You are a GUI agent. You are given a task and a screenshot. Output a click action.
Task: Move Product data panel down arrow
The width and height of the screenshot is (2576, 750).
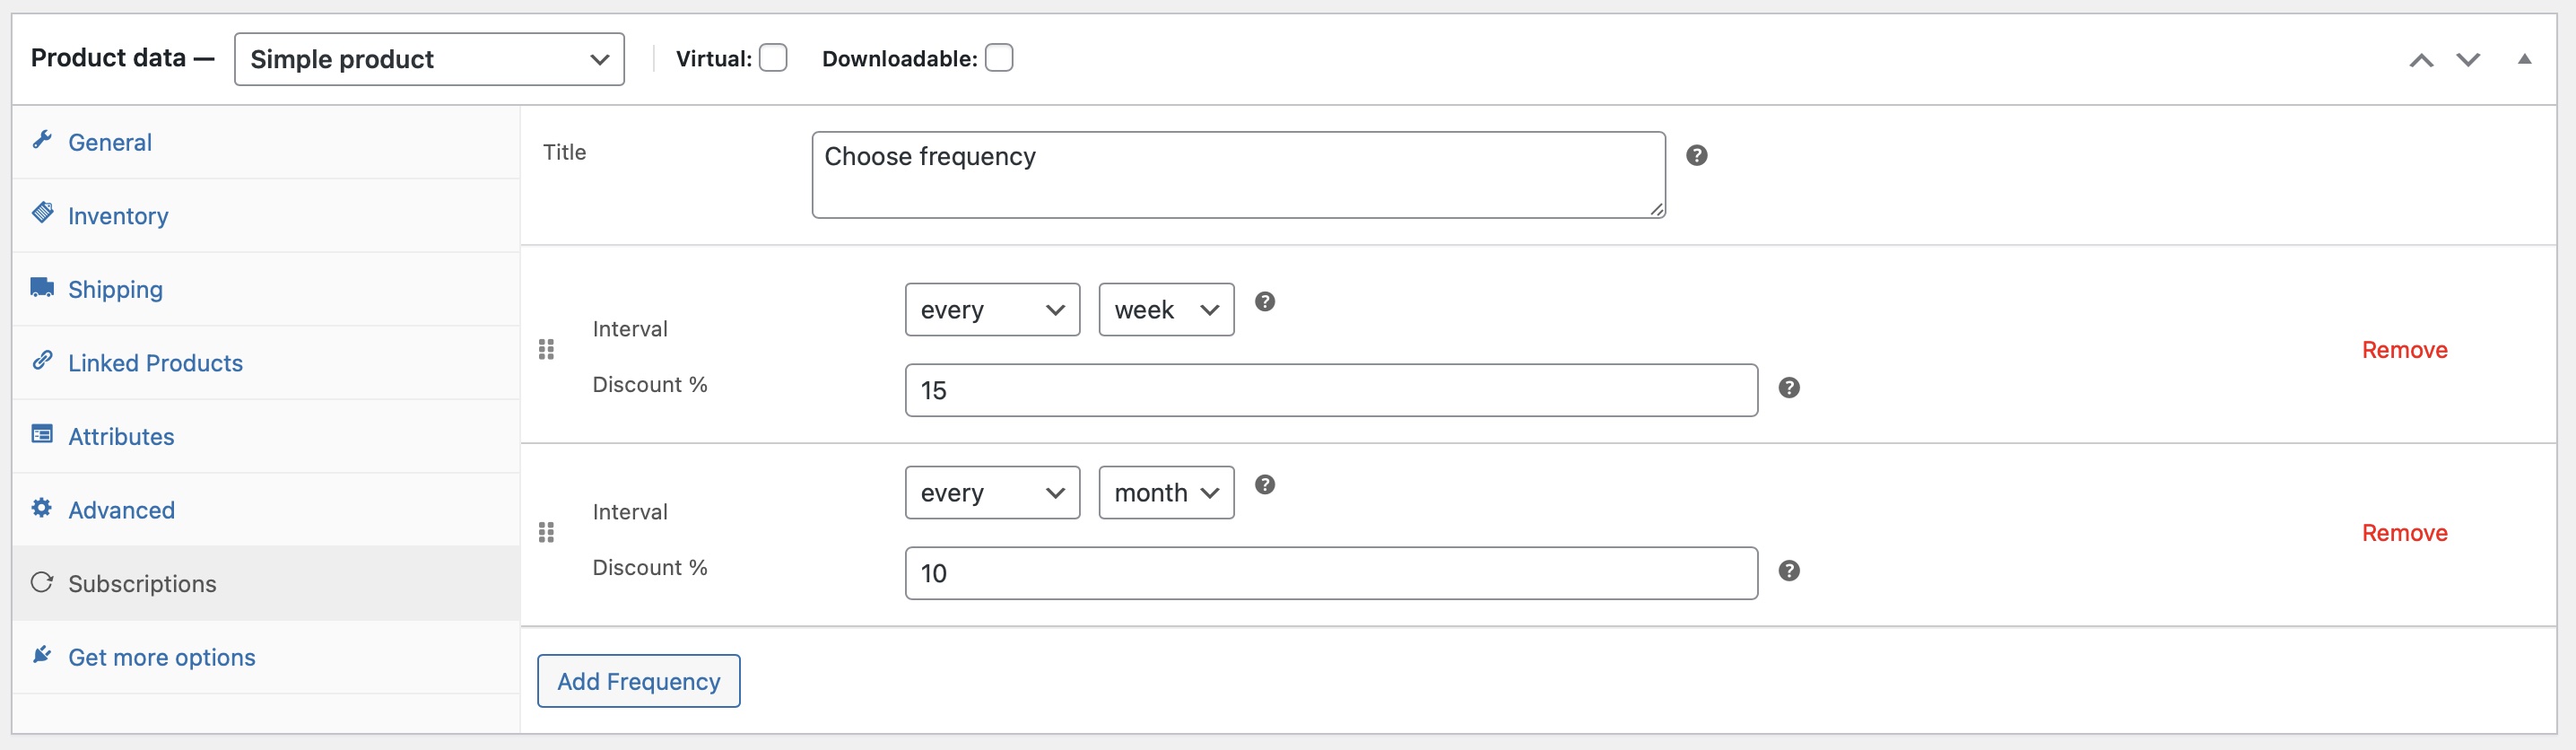pos(2468,60)
